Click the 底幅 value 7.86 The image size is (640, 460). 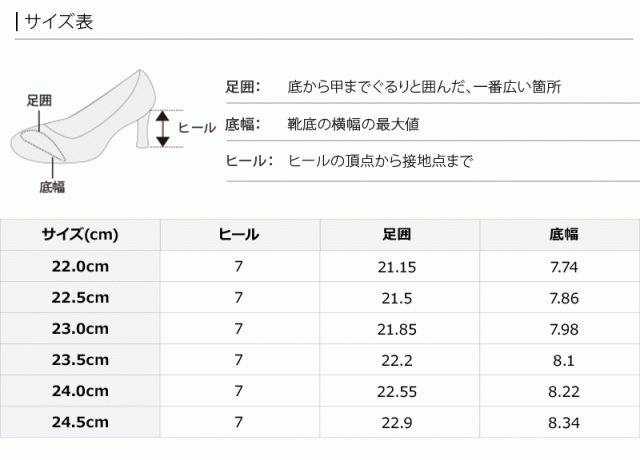tap(564, 298)
